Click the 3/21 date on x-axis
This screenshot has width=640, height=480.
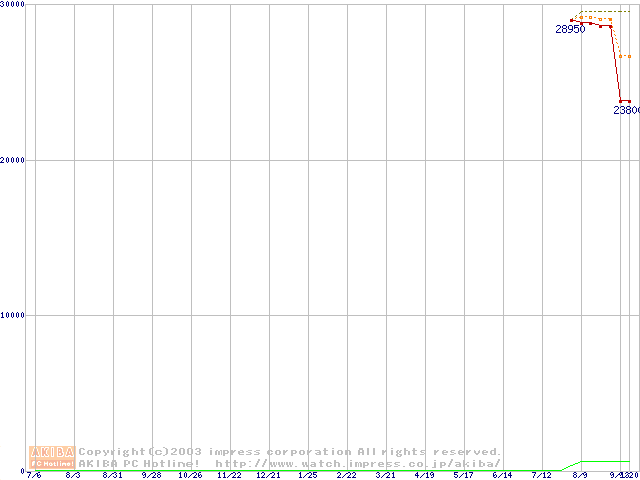pos(385,475)
